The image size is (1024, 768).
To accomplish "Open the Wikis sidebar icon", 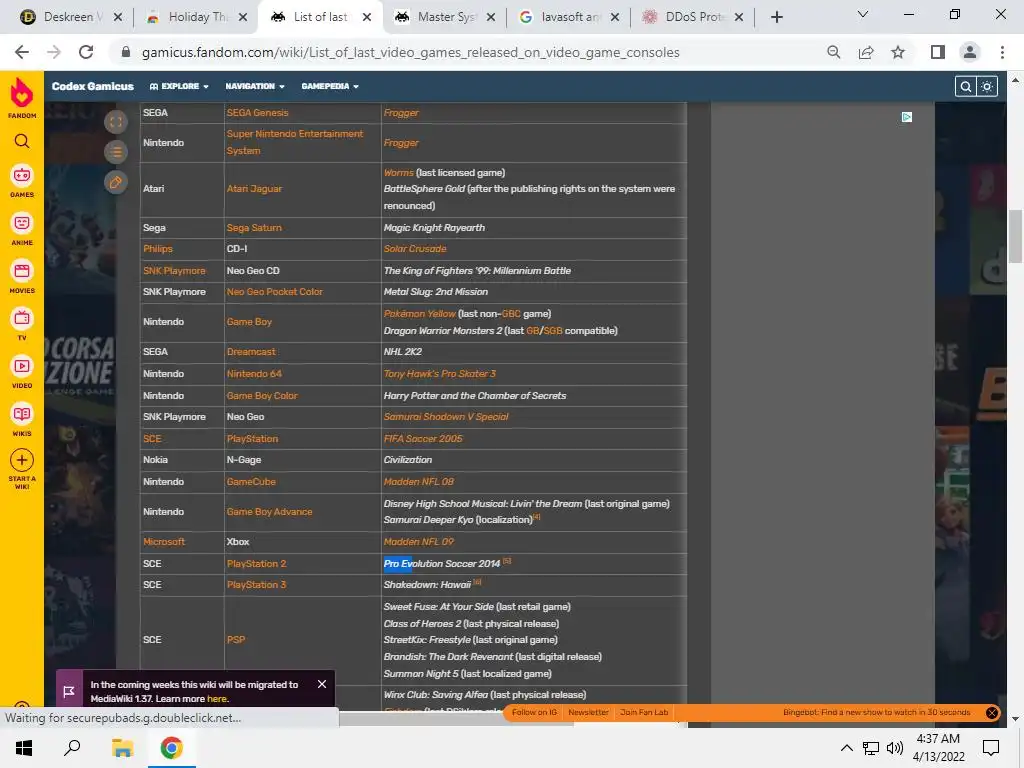I will pyautogui.click(x=22, y=414).
